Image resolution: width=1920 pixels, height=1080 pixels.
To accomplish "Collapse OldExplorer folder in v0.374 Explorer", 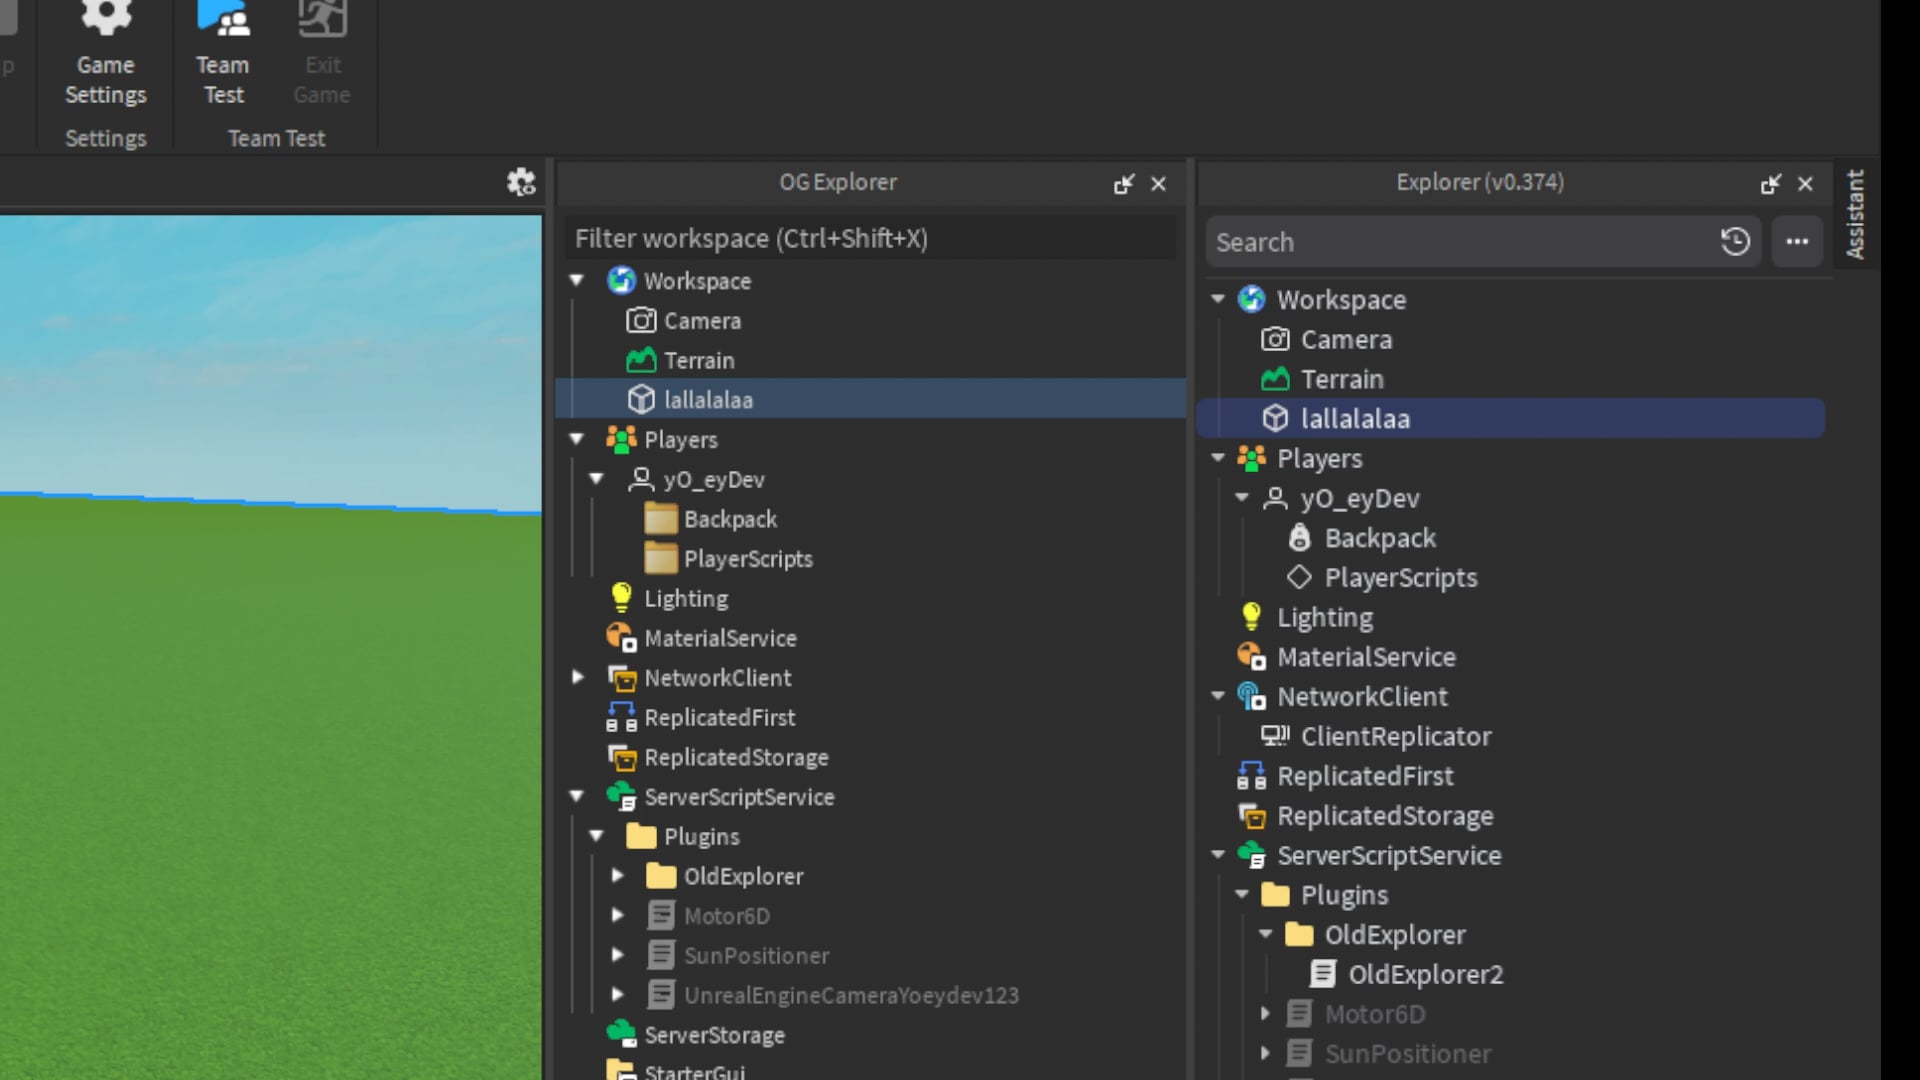I will pos(1266,934).
